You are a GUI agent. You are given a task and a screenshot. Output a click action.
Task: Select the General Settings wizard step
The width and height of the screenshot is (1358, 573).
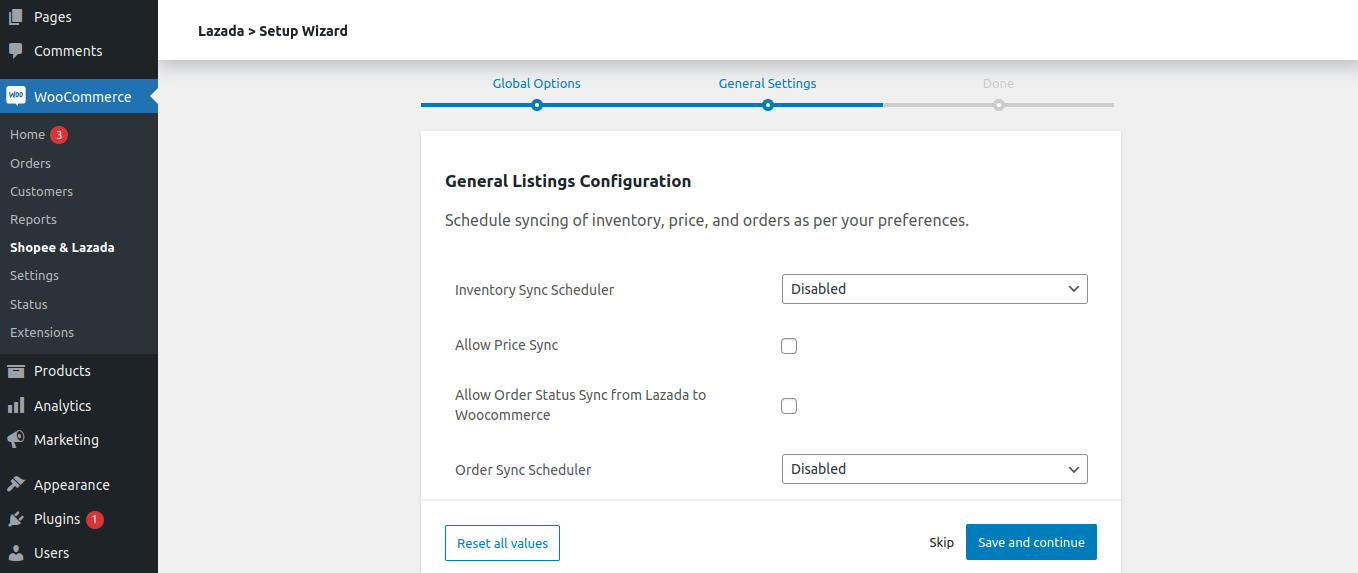(767, 84)
